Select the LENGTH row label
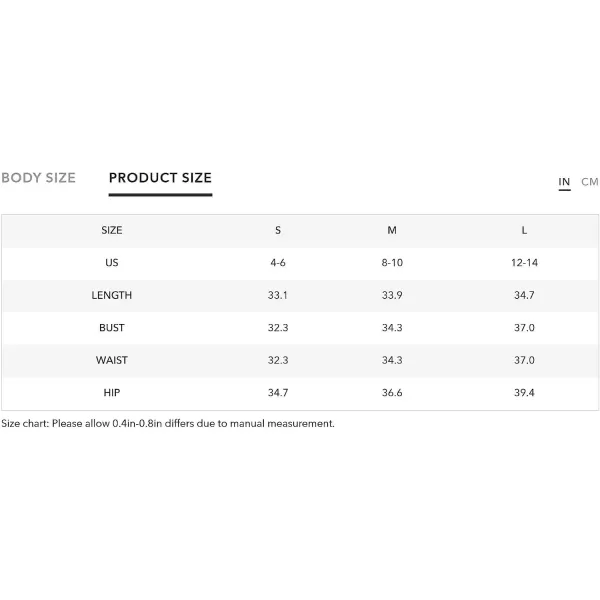Image resolution: width=600 pixels, height=600 pixels. tap(112, 295)
